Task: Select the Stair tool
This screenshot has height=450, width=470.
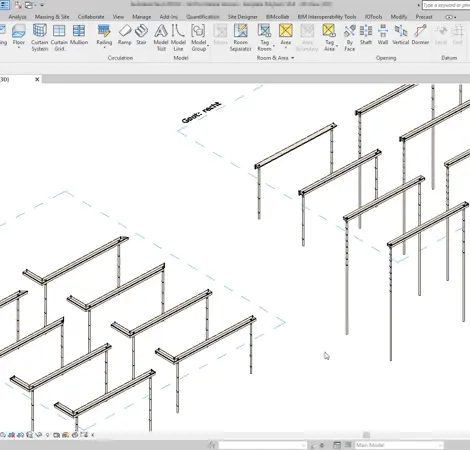Action: 141,35
